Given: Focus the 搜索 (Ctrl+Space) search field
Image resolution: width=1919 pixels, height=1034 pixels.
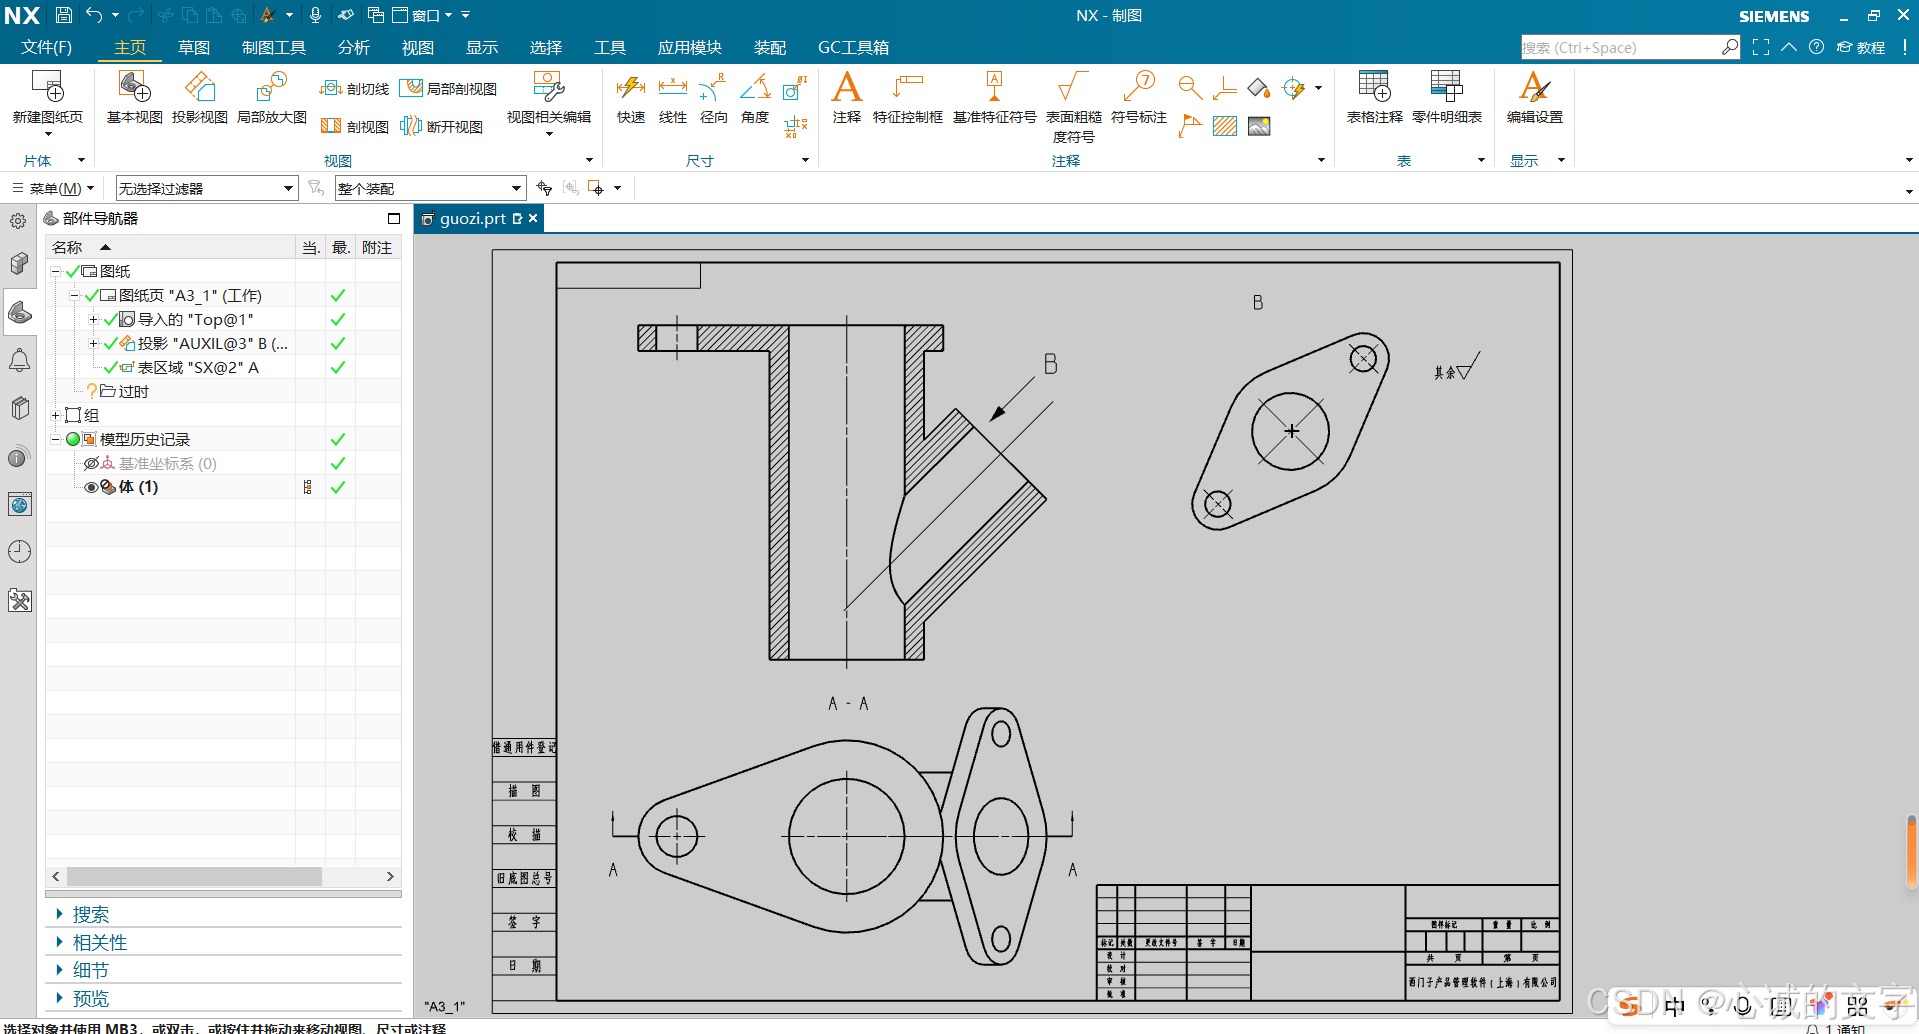Looking at the screenshot, I should [1620, 47].
